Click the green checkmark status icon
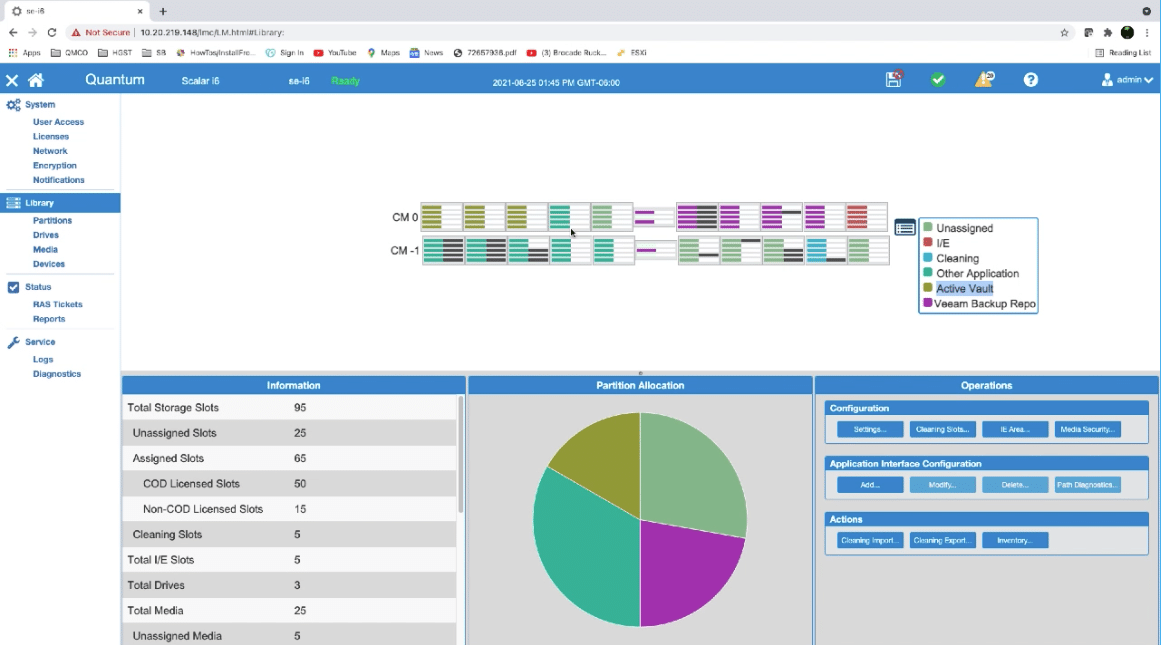This screenshot has height=645, width=1161. tap(938, 79)
